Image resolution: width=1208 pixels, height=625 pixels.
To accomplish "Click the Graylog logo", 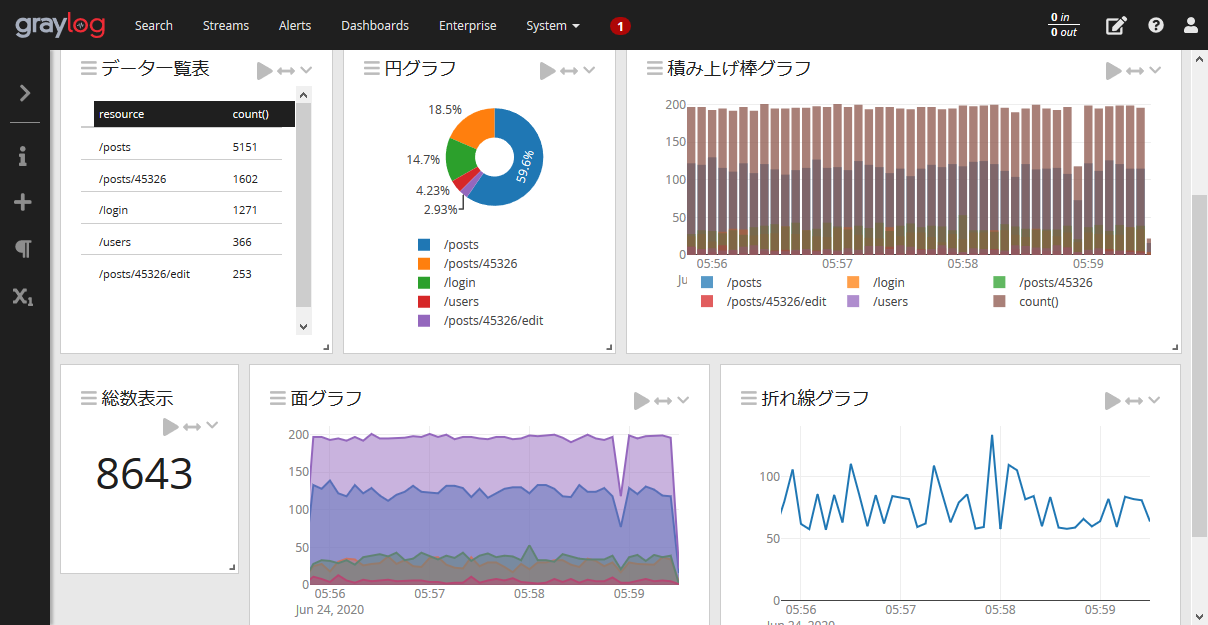I will pos(60,25).
